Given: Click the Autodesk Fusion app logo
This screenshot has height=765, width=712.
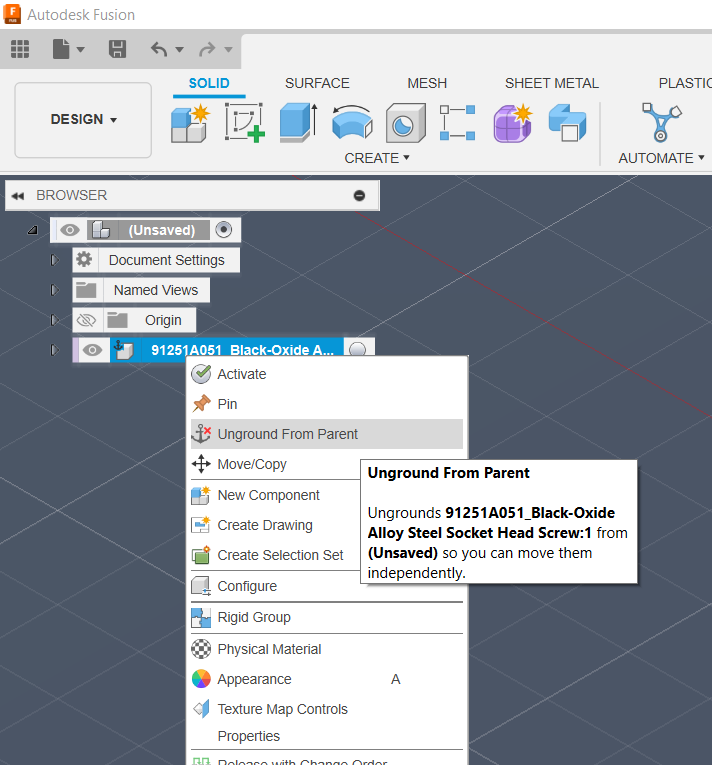Looking at the screenshot, I should [12, 14].
